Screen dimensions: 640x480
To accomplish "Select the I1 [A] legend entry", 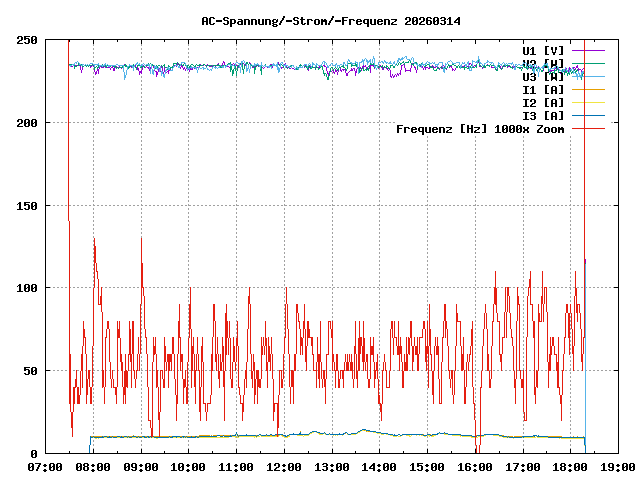I will [543, 89].
